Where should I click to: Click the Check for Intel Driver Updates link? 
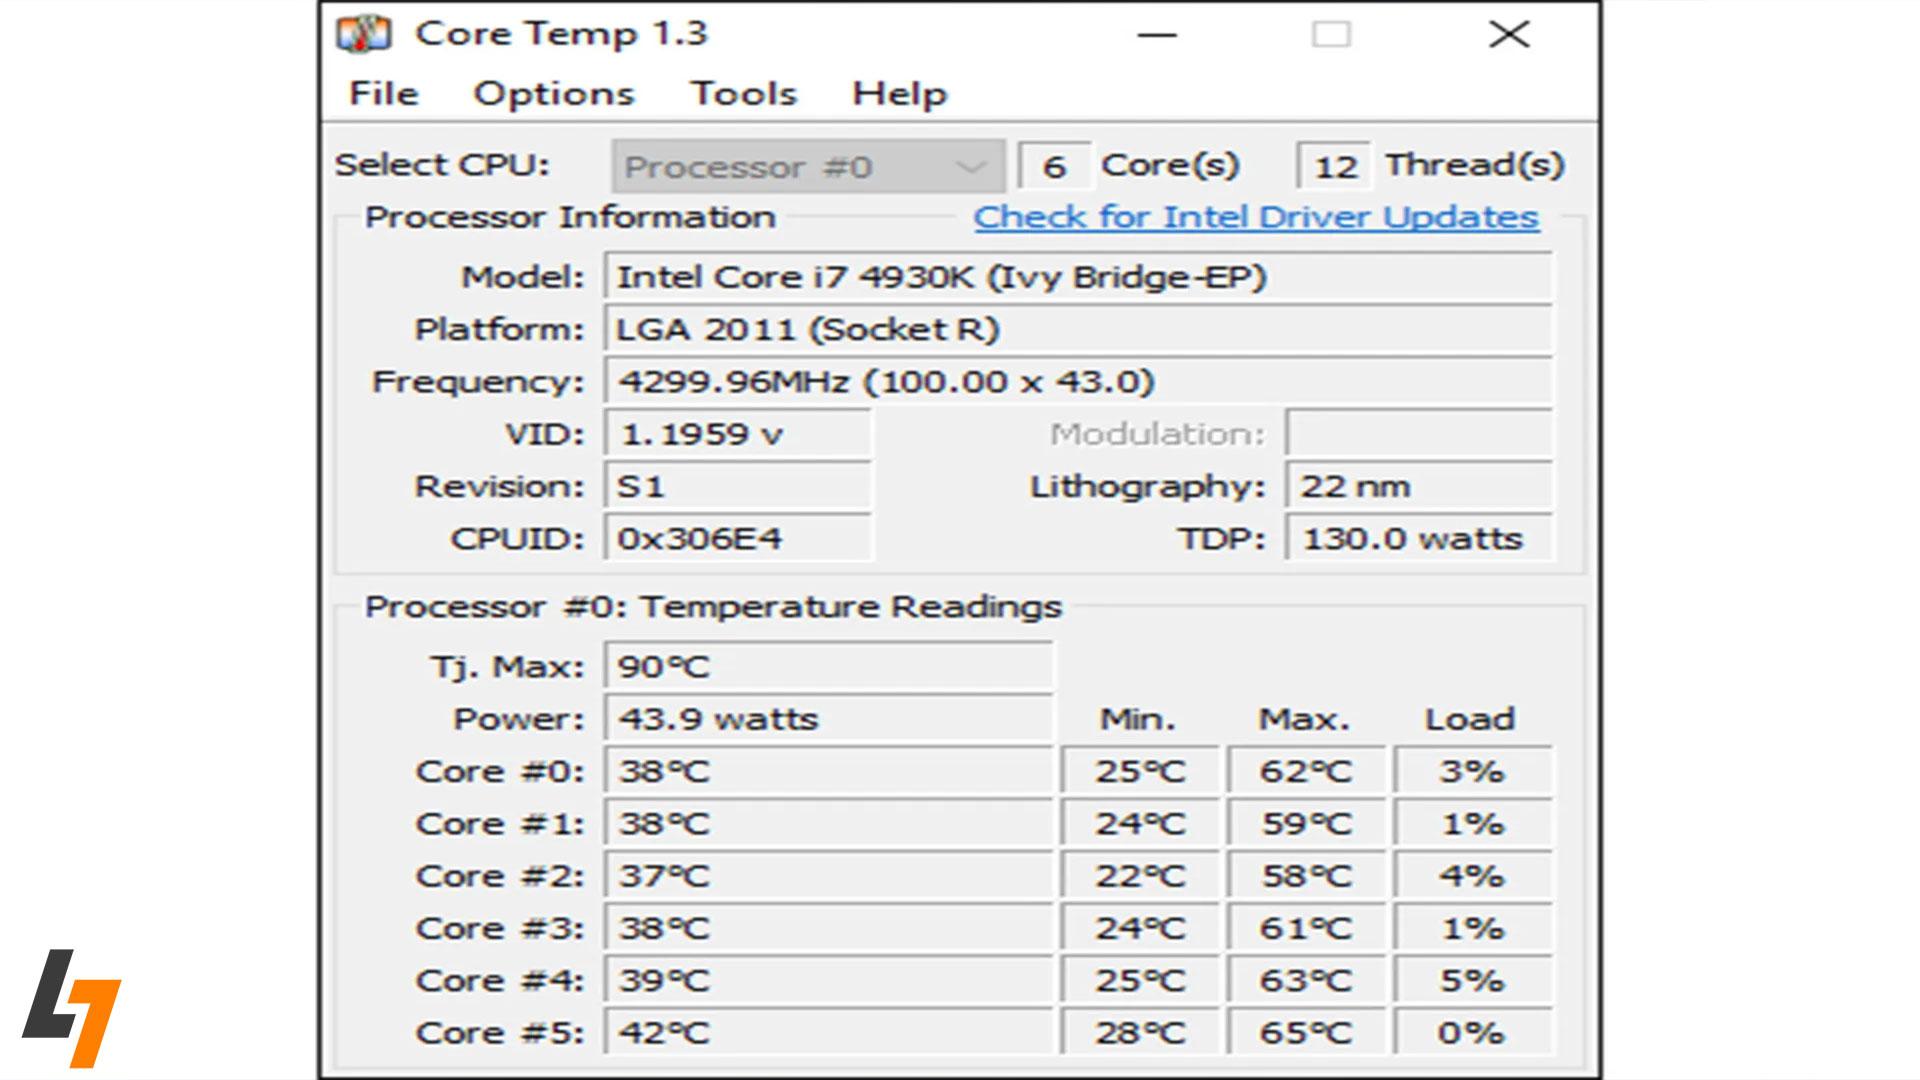click(1254, 217)
